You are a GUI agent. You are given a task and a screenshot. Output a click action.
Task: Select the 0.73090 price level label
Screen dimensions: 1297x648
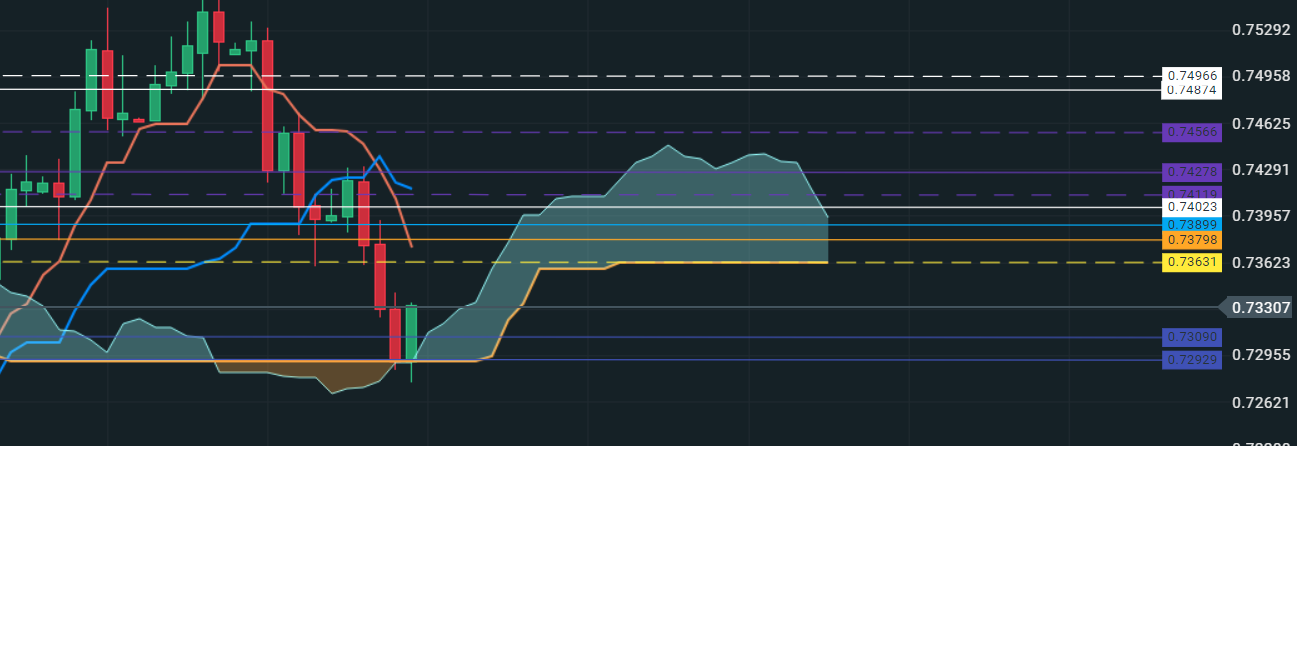click(1192, 337)
